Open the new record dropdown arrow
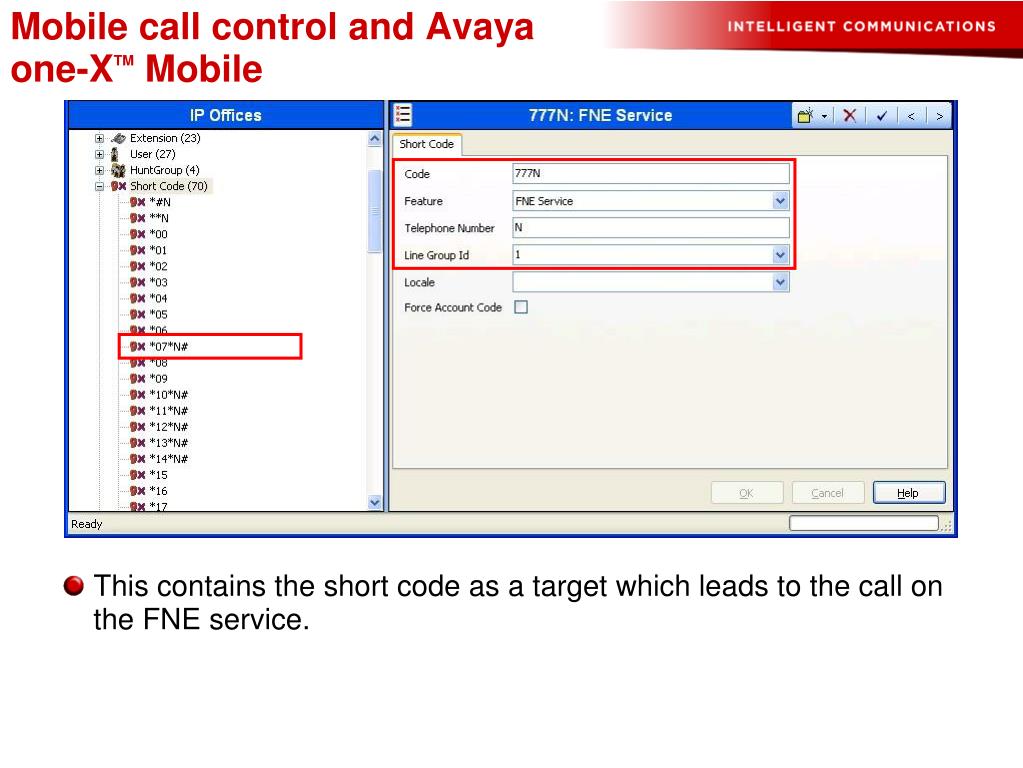The height and width of the screenshot is (768, 1023). [824, 116]
